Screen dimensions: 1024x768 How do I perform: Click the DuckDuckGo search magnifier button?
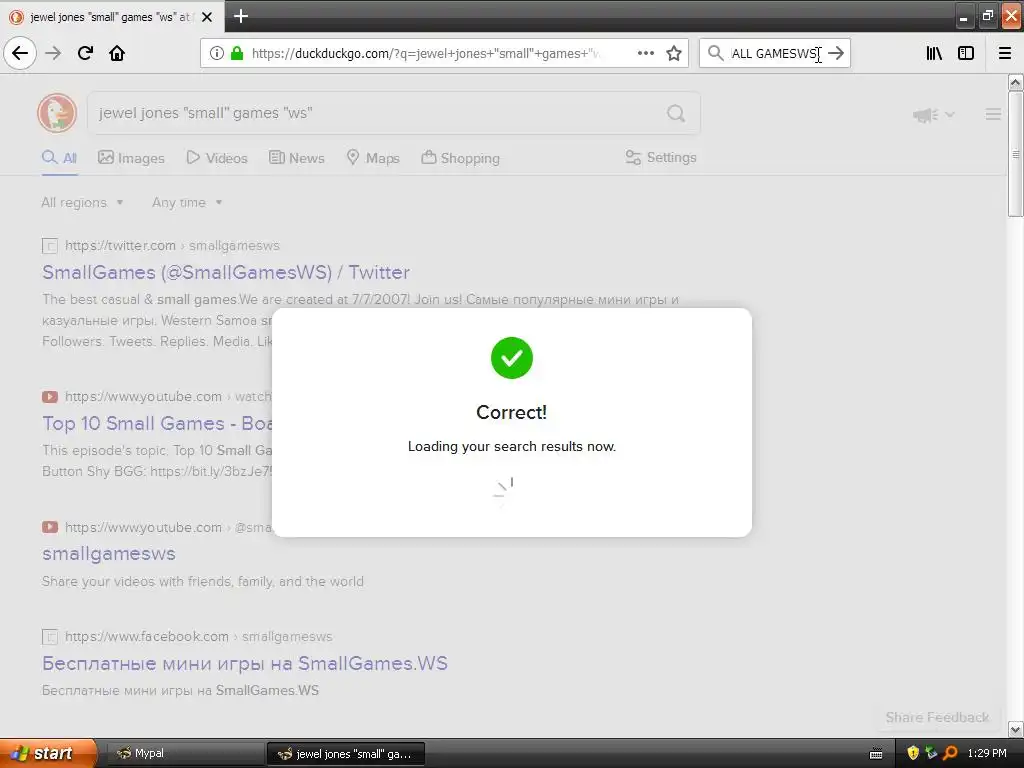point(676,114)
